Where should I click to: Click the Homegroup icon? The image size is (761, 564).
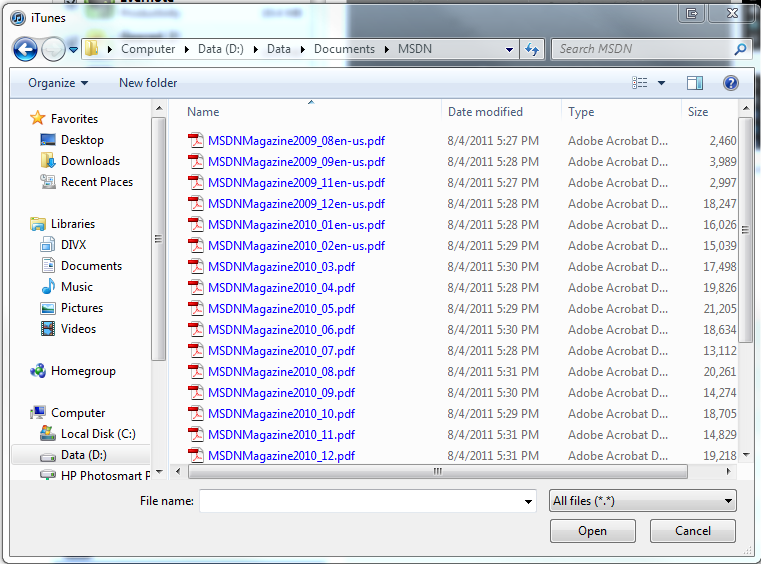pyautogui.click(x=38, y=371)
